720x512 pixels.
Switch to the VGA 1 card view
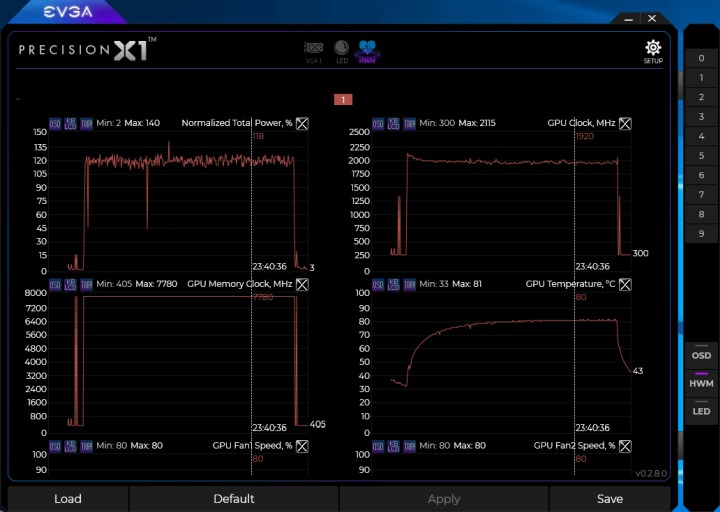(314, 52)
